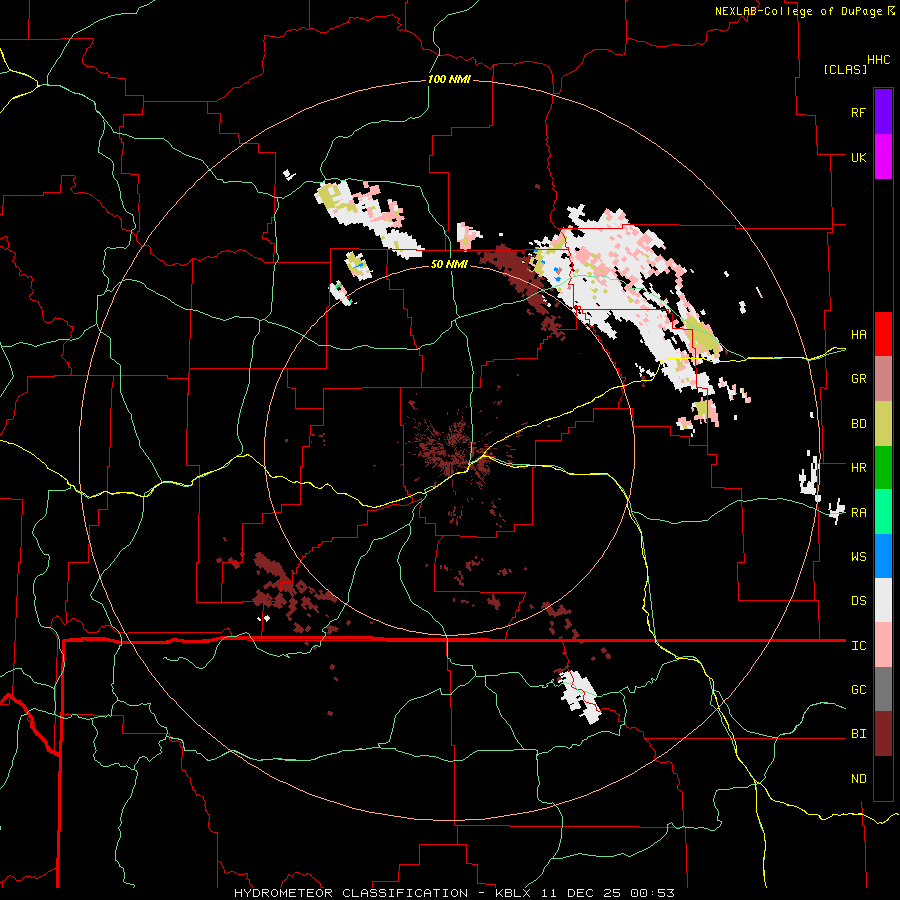Click the 'BI' legend label
This screenshot has width=900, height=900.
pos(858,734)
